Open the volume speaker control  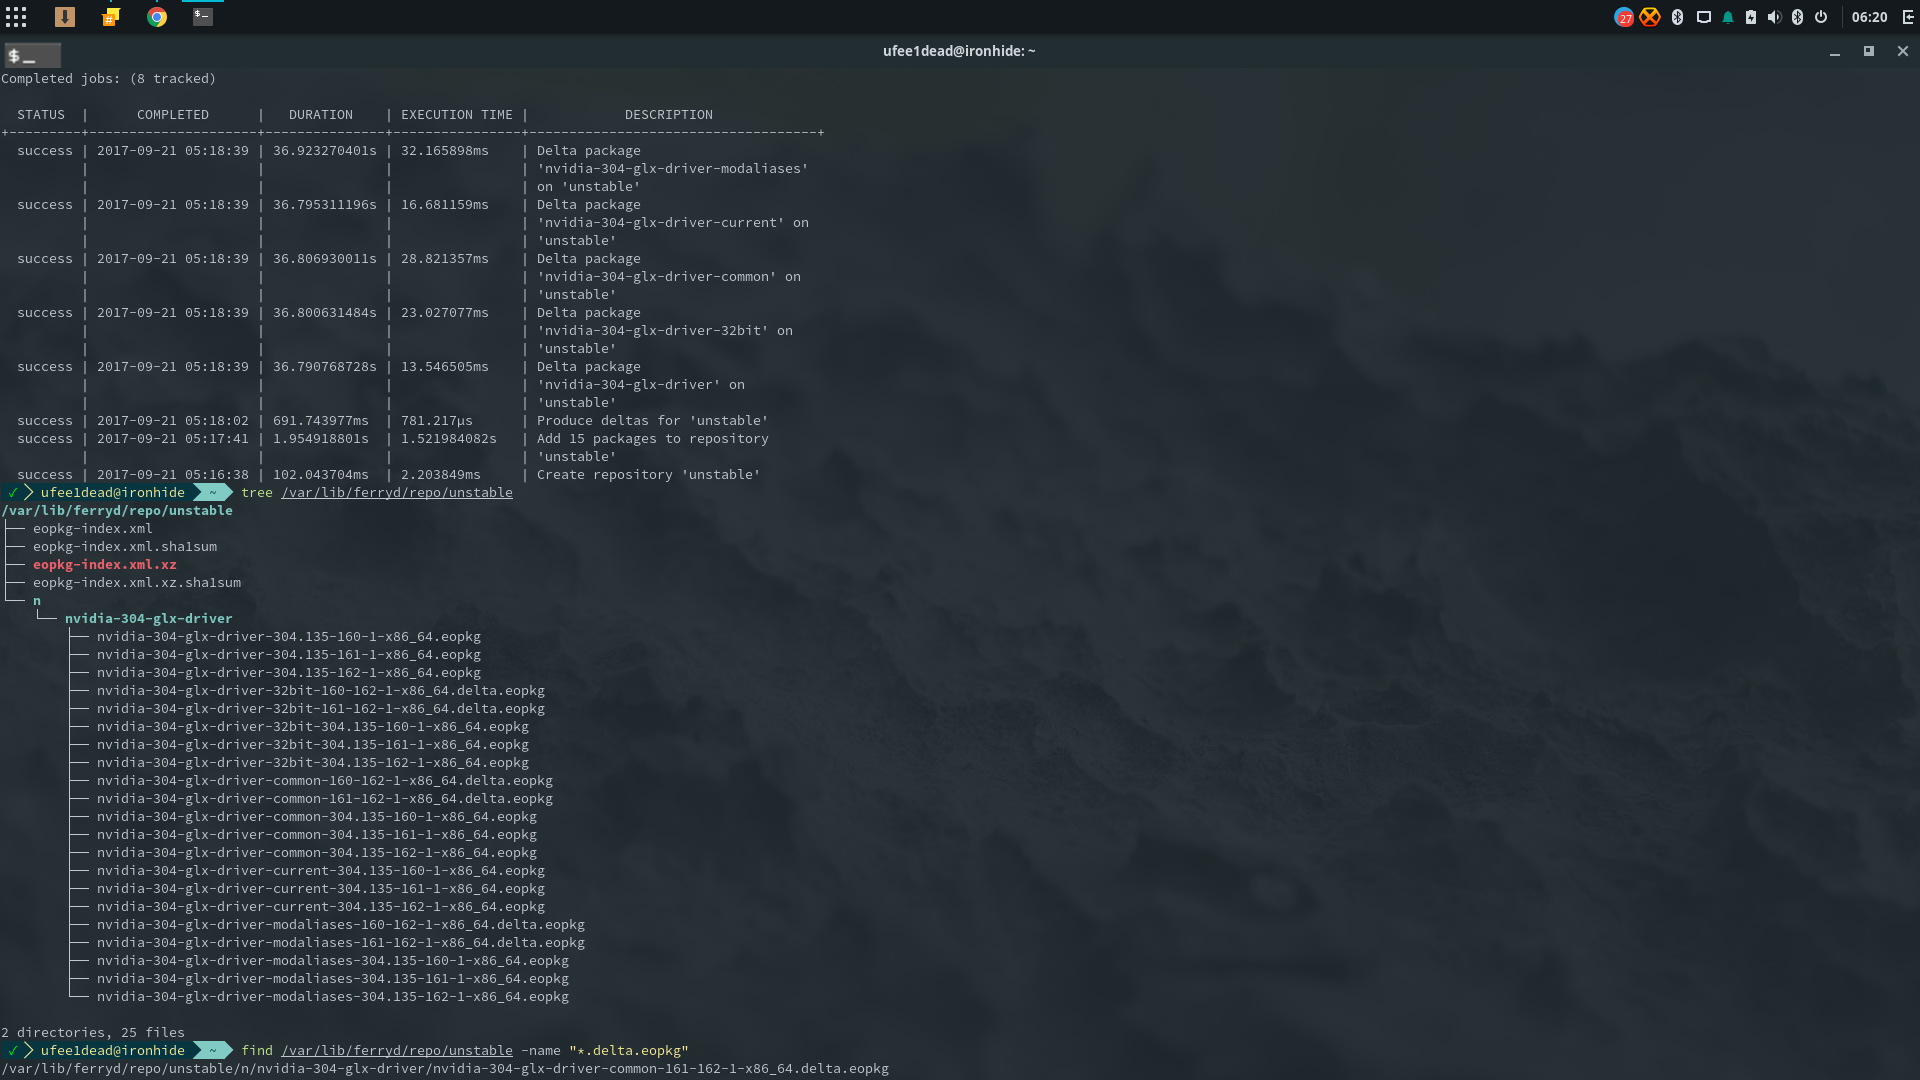click(1774, 17)
